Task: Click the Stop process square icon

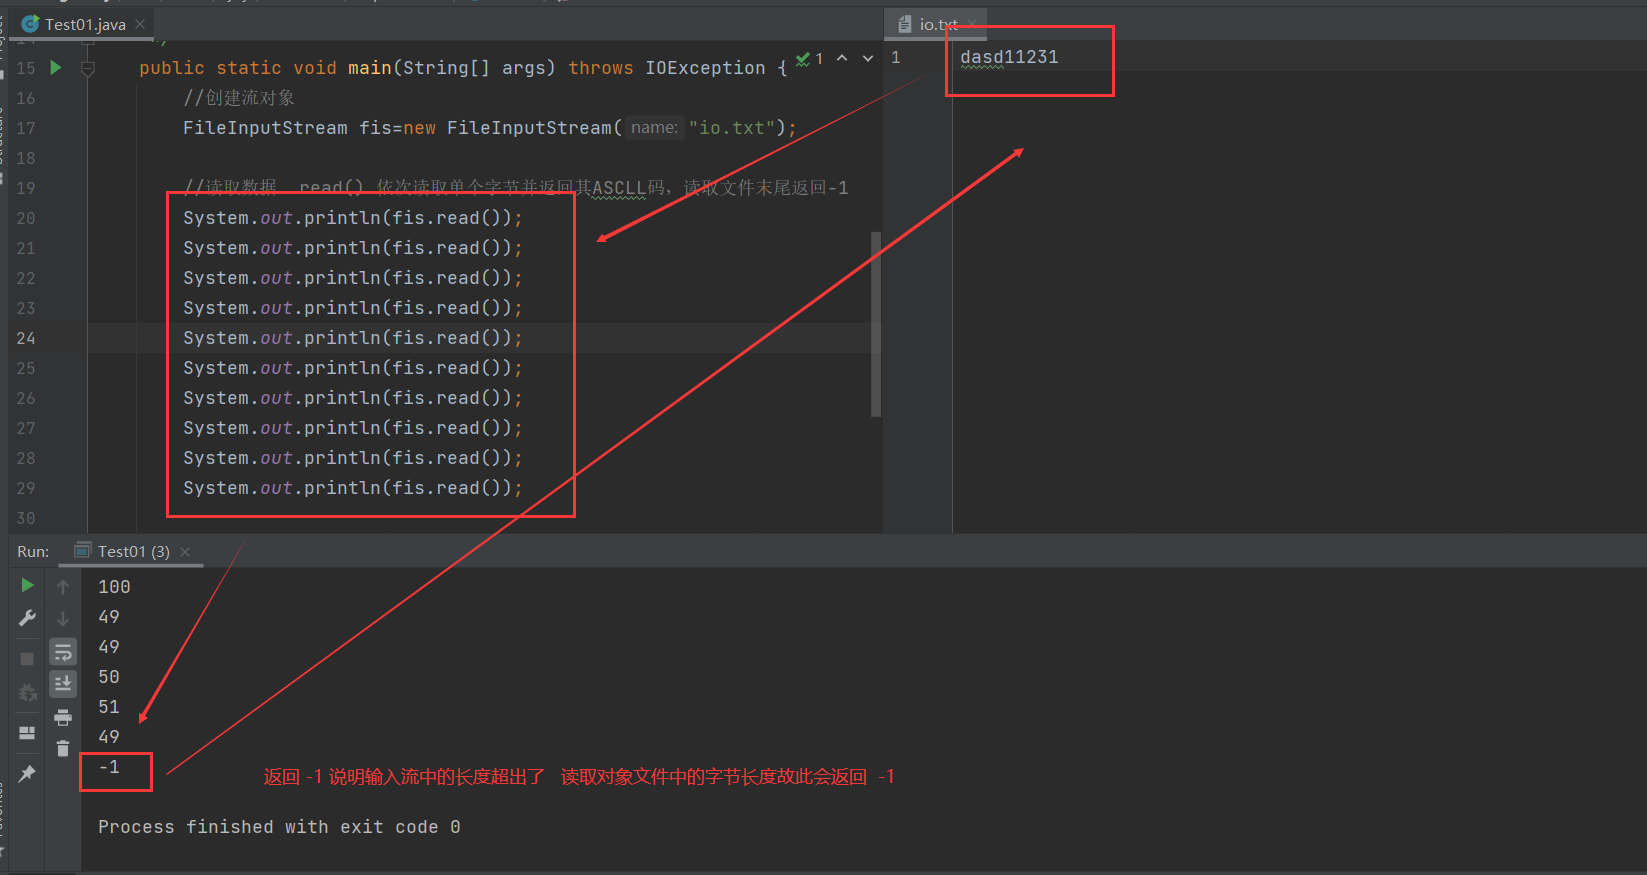Action: [27, 659]
